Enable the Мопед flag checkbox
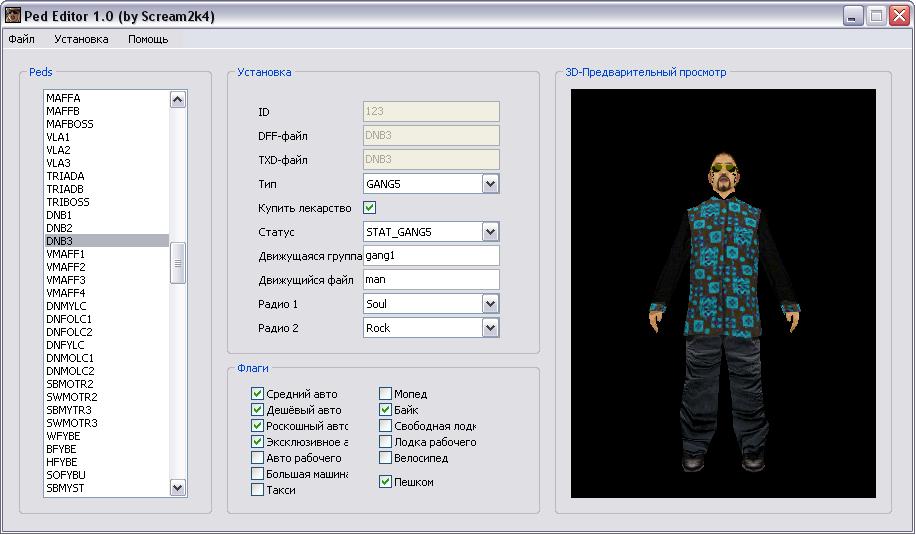The image size is (916, 535). pos(385,394)
